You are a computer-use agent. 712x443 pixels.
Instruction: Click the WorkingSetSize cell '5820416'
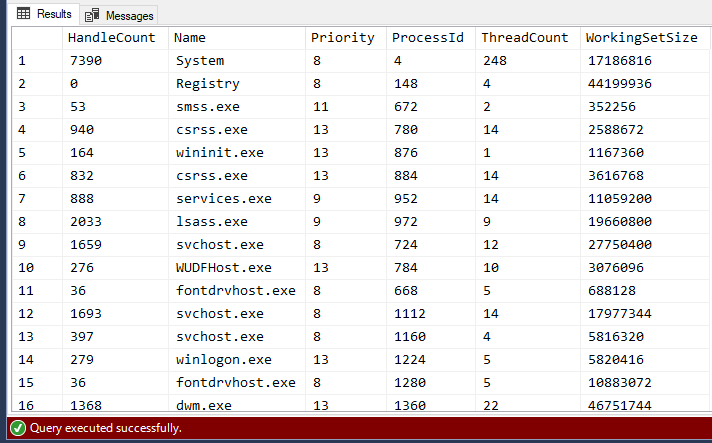645,360
